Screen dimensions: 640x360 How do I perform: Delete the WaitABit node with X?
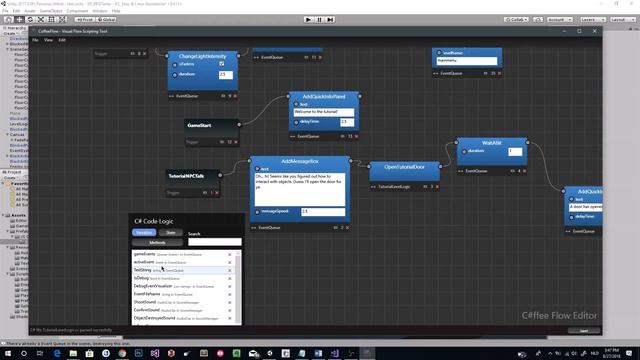524,171
